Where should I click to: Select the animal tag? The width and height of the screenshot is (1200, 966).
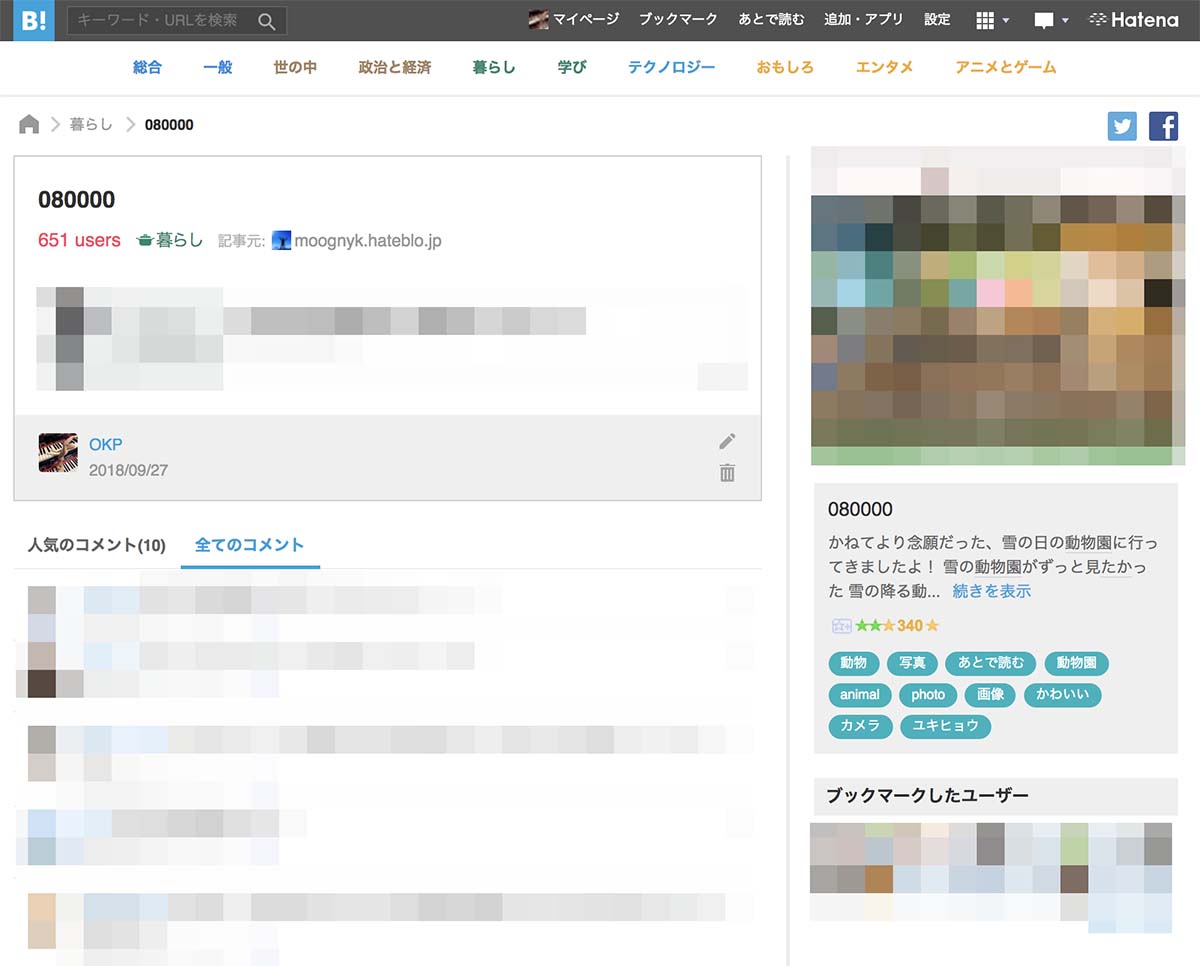[860, 694]
